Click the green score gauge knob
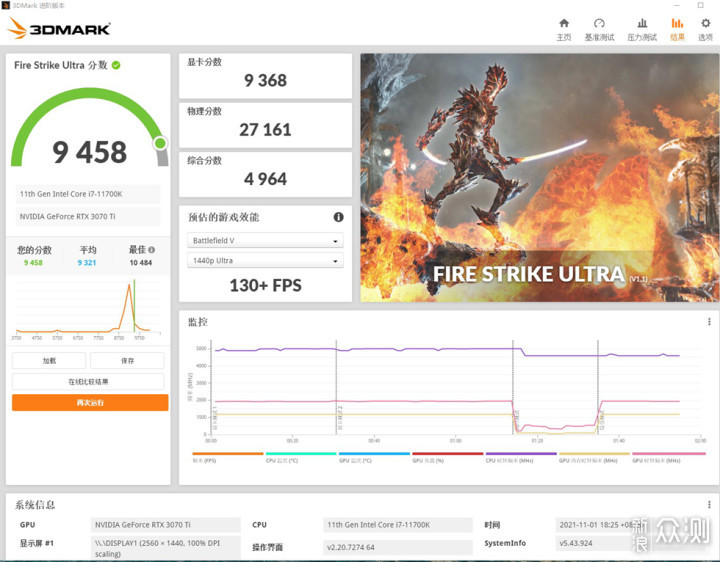The image size is (720, 562). (x=160, y=143)
